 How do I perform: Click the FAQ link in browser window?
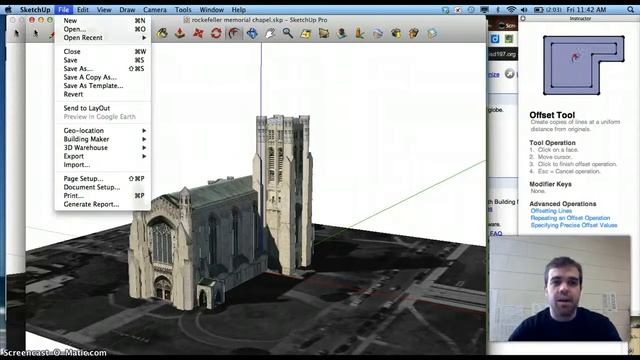[496, 233]
